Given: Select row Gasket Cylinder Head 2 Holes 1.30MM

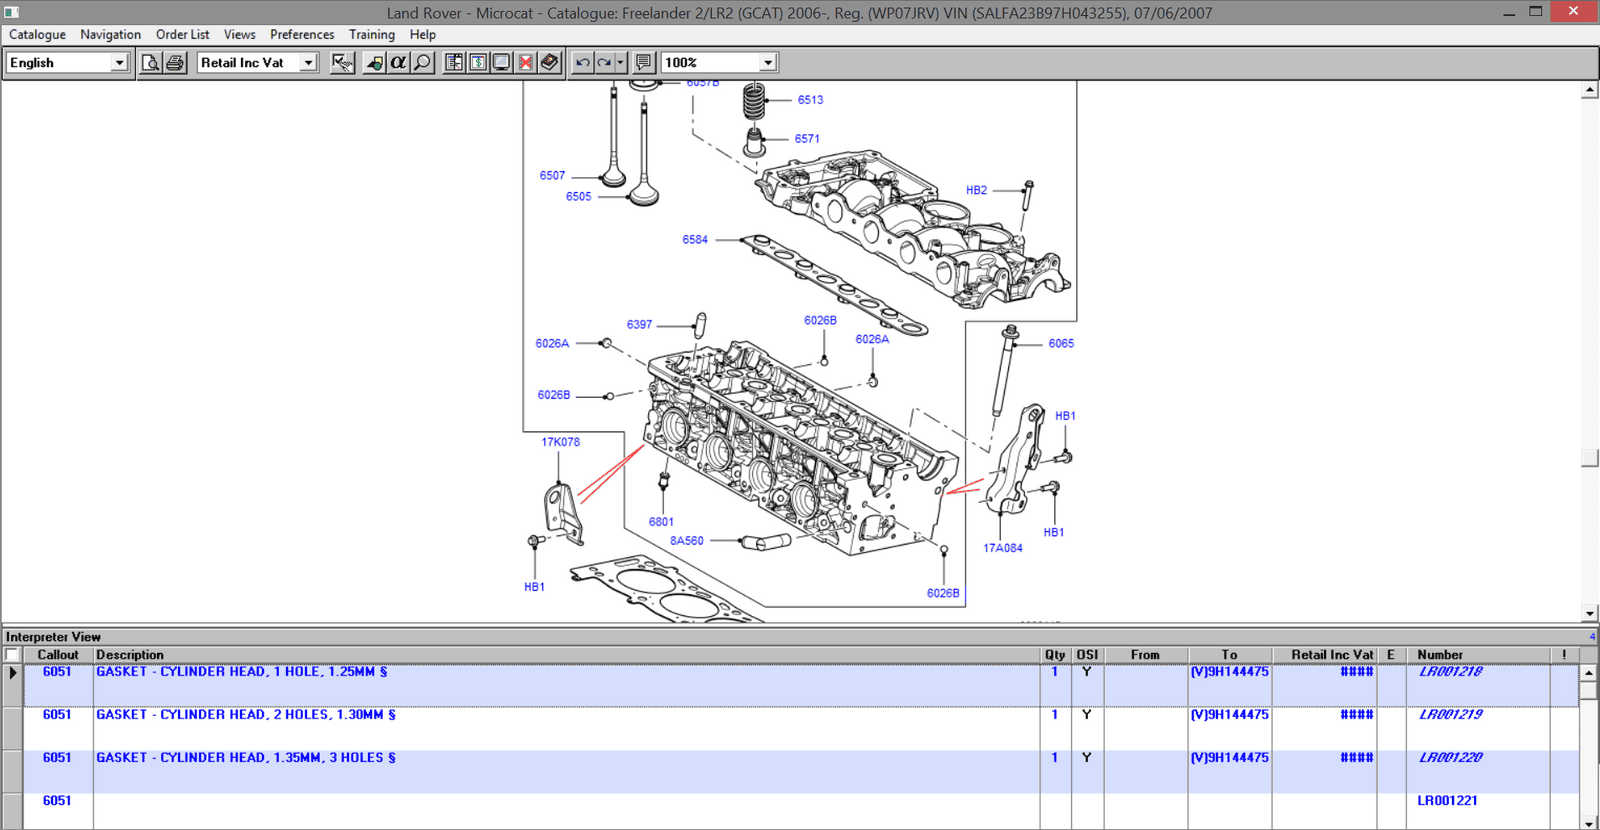Looking at the screenshot, I should (800, 729).
